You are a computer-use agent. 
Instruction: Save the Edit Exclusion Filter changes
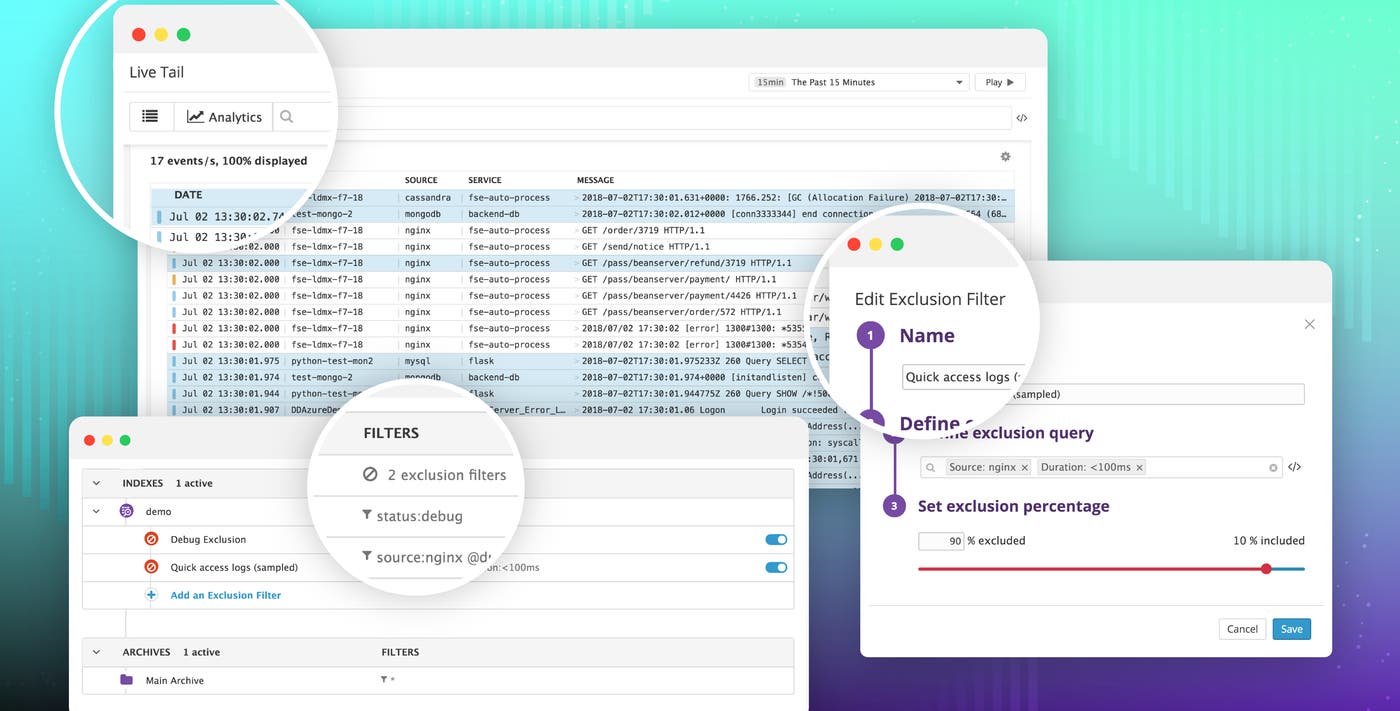pyautogui.click(x=1291, y=629)
